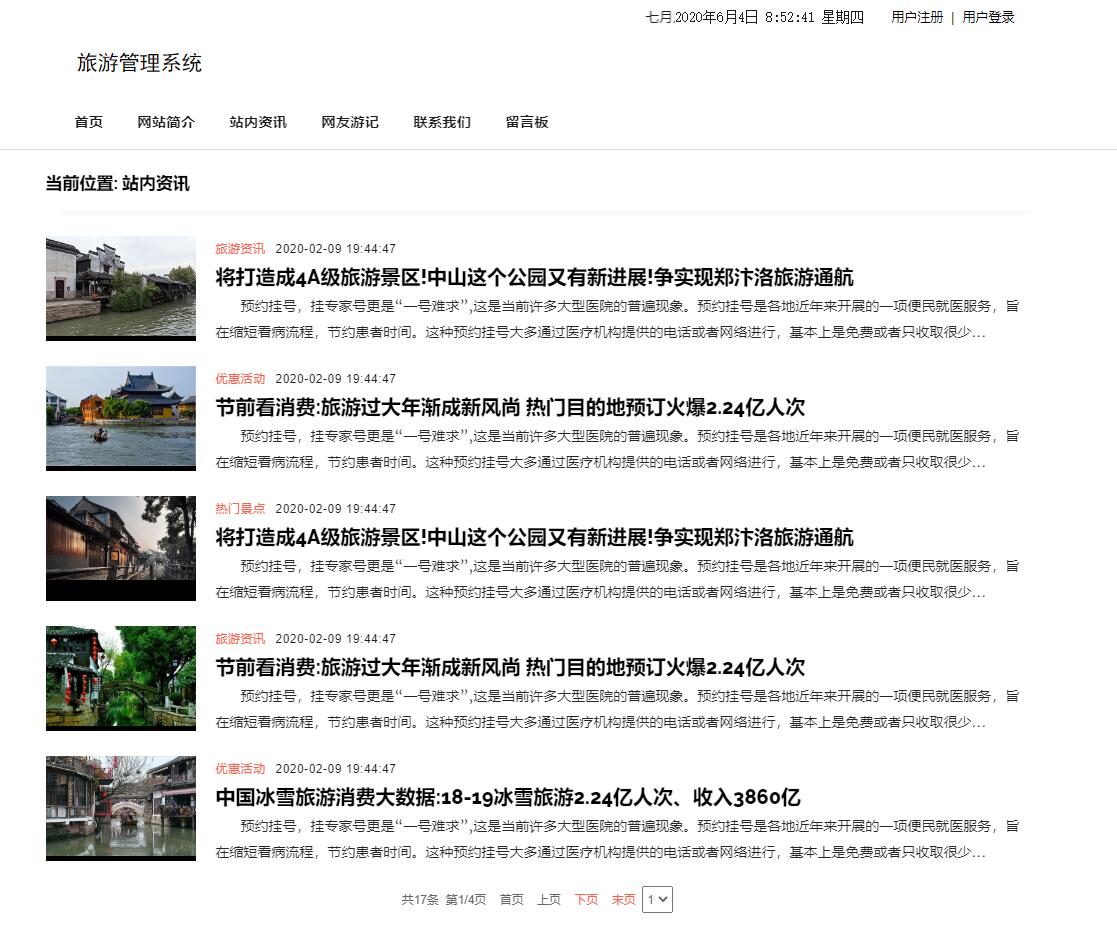Navigate to the 首页 menu item
The width and height of the screenshot is (1117, 930).
[88, 122]
